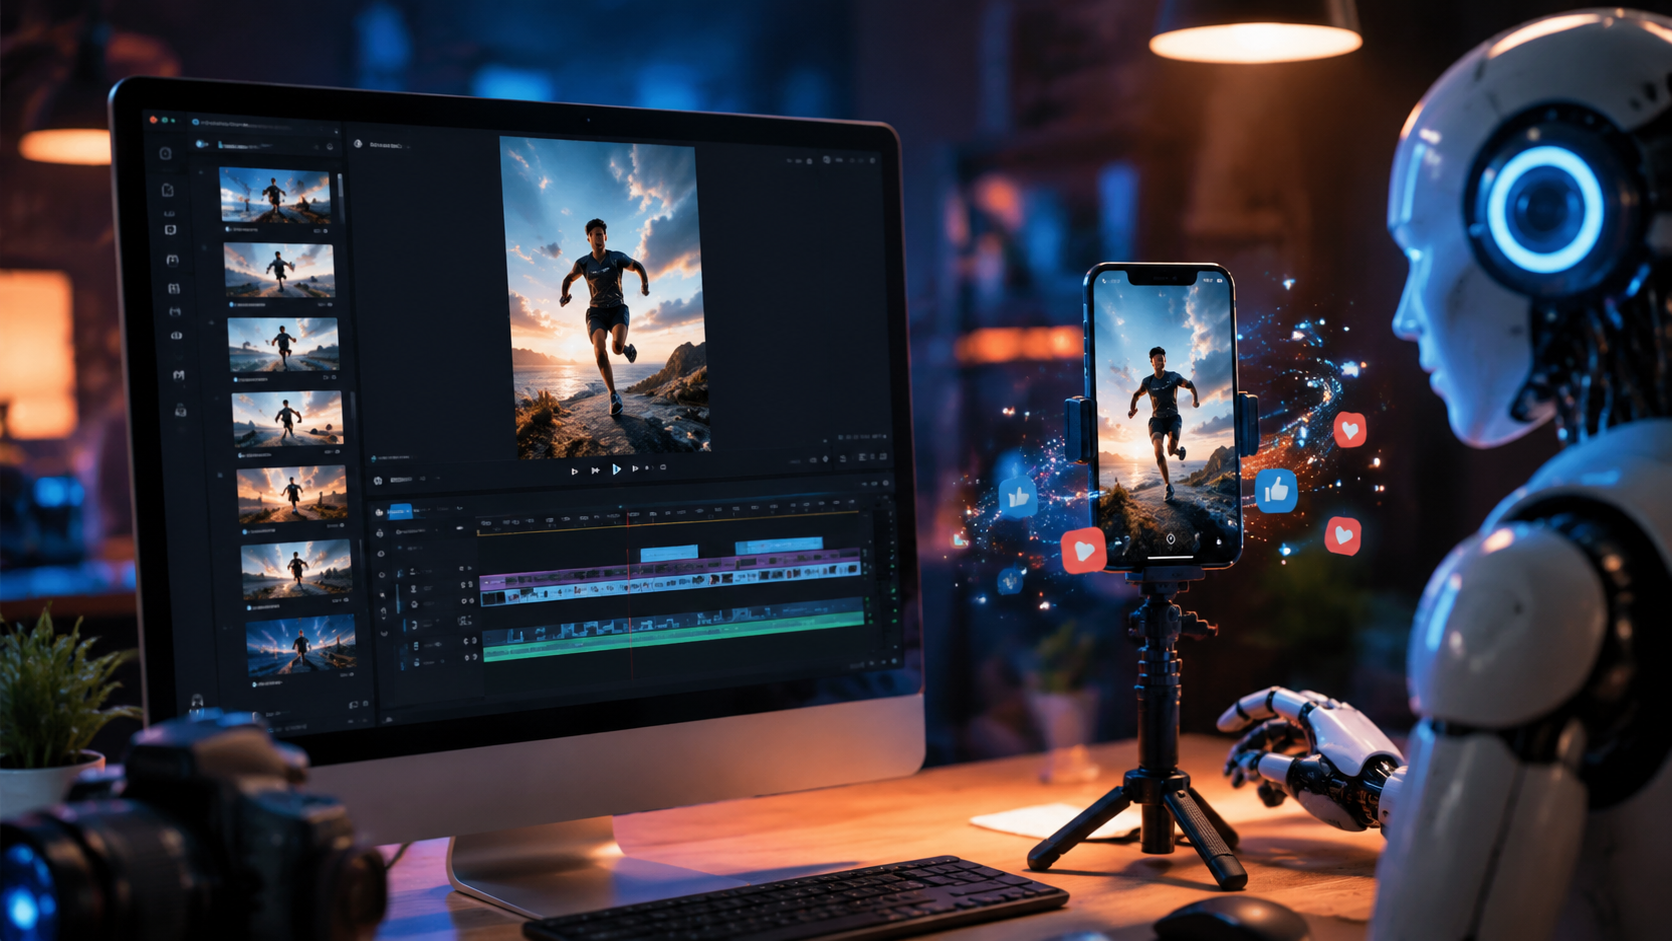This screenshot has height=941, width=1672.
Task: Open the topmost icon in the editor's left sidebar
Action: (x=166, y=154)
